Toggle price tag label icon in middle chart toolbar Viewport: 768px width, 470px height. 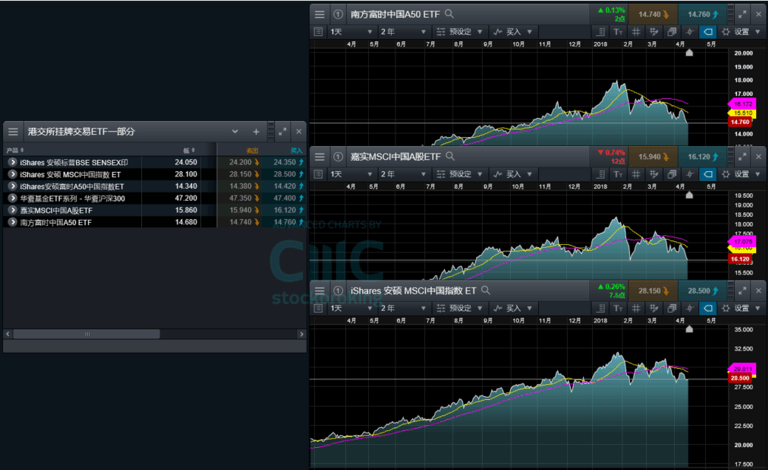click(x=708, y=174)
